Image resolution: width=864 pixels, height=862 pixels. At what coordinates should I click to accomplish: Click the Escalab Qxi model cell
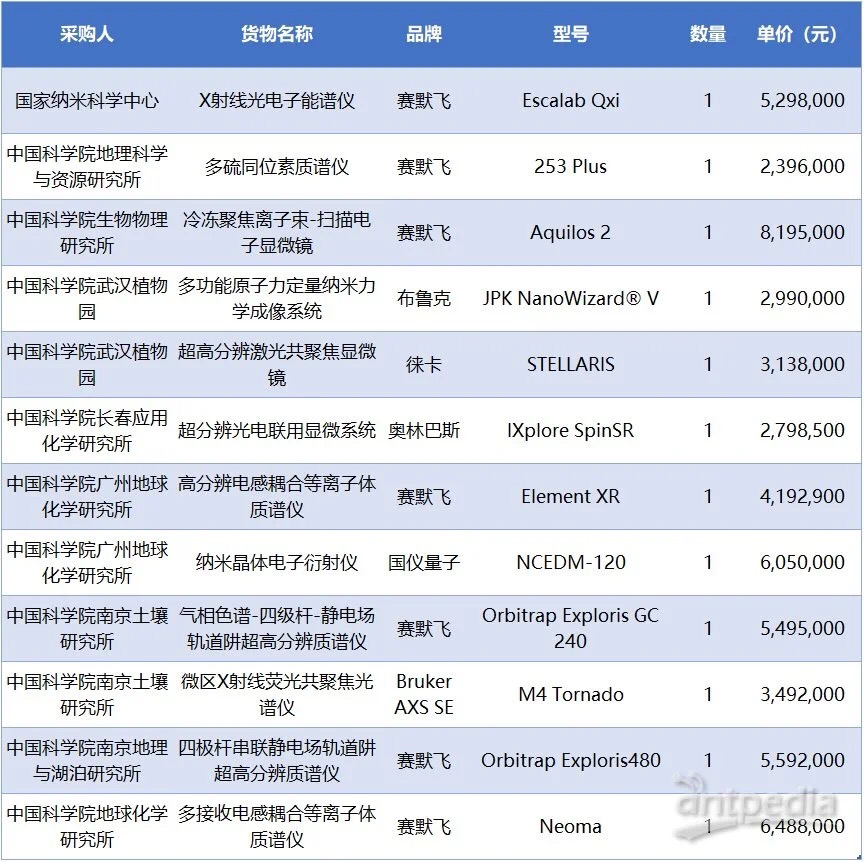tap(570, 100)
